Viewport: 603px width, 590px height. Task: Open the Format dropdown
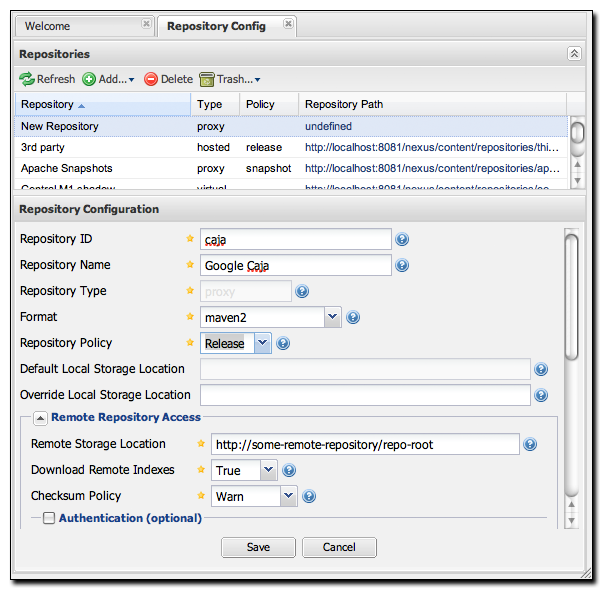pyautogui.click(x=333, y=317)
